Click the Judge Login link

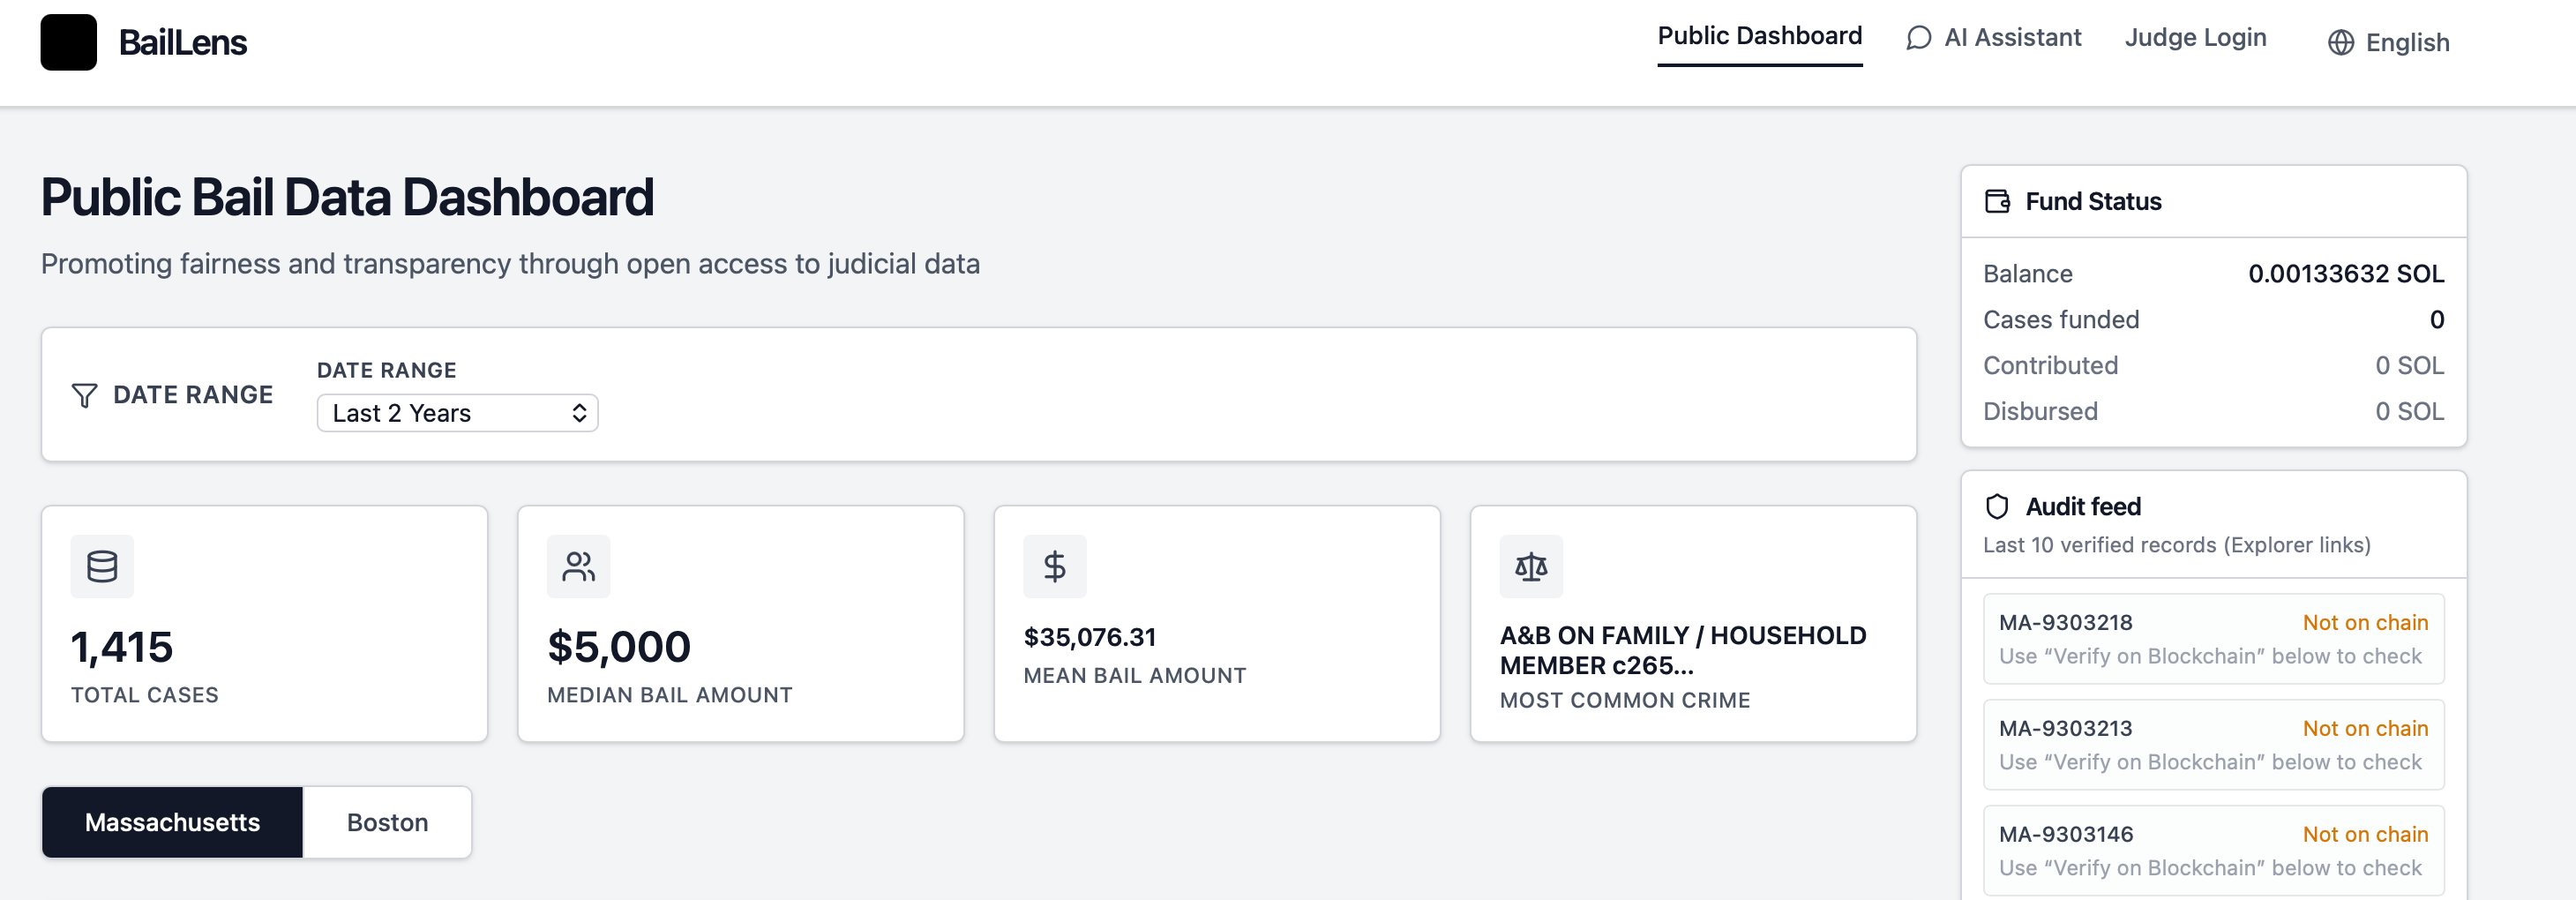[x=2195, y=38]
